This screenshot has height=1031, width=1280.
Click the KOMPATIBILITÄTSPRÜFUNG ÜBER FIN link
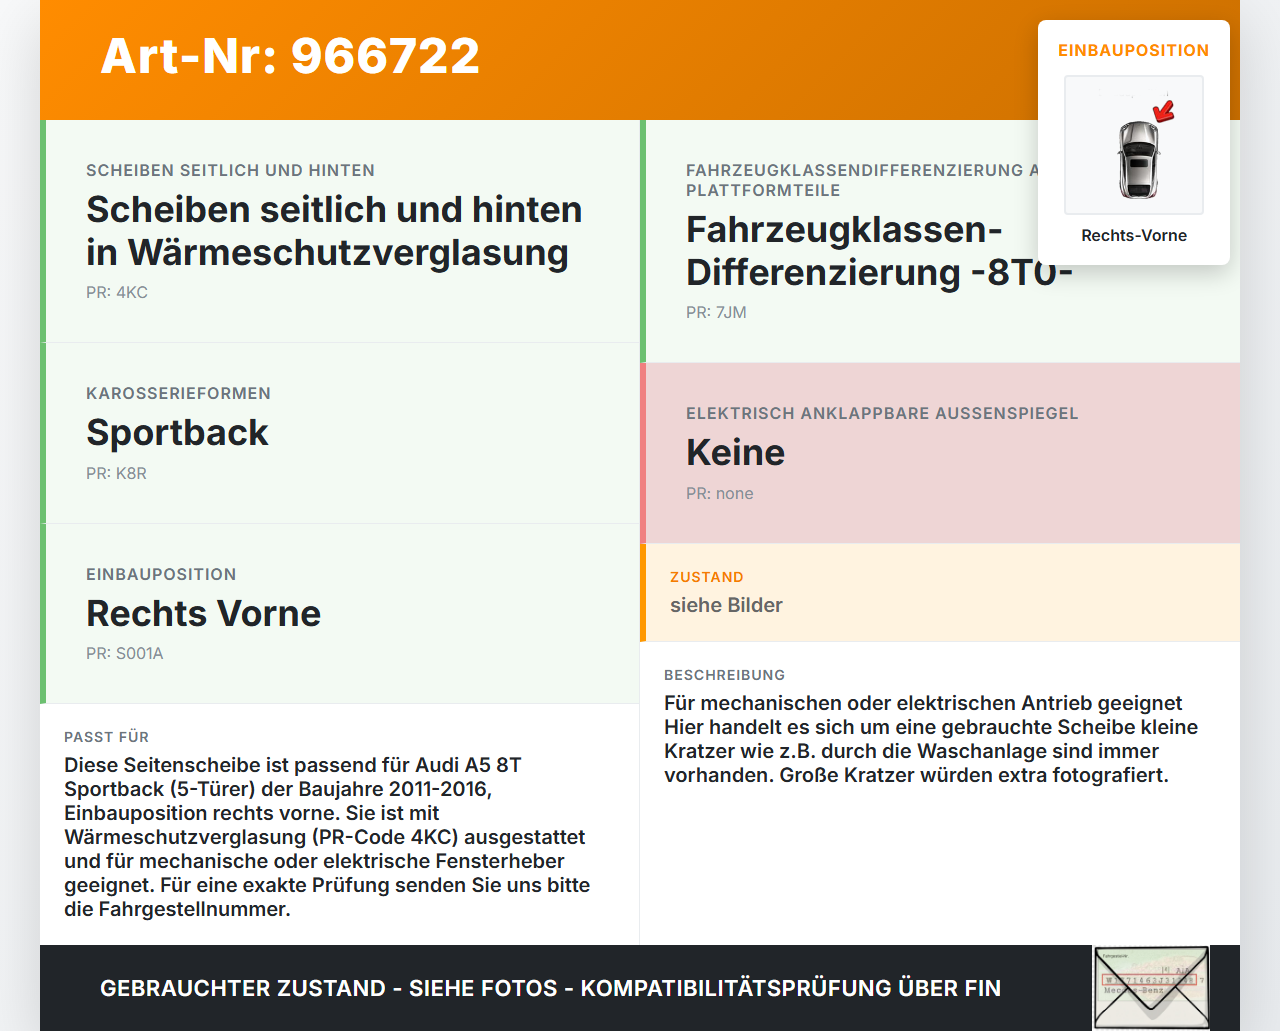pos(790,988)
